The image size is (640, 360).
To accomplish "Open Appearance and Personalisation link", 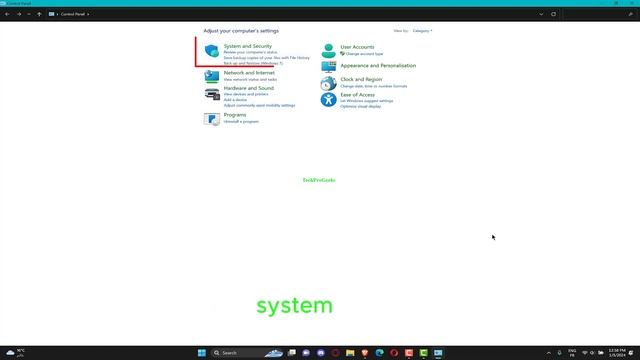I will coord(378,66).
